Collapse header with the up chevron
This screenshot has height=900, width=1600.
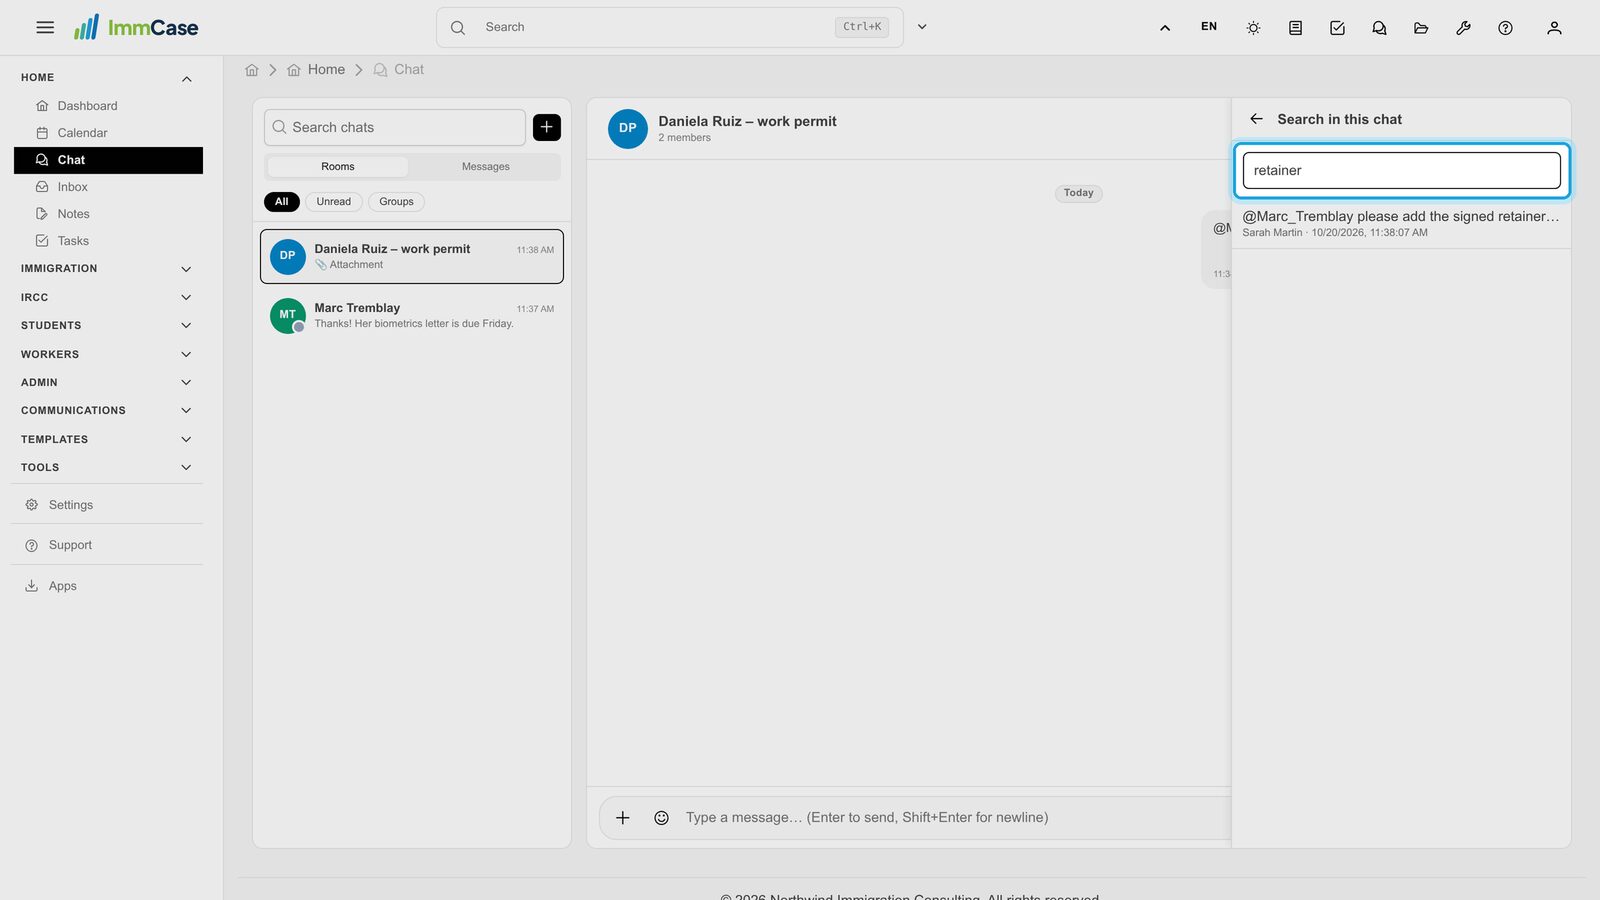point(1165,28)
